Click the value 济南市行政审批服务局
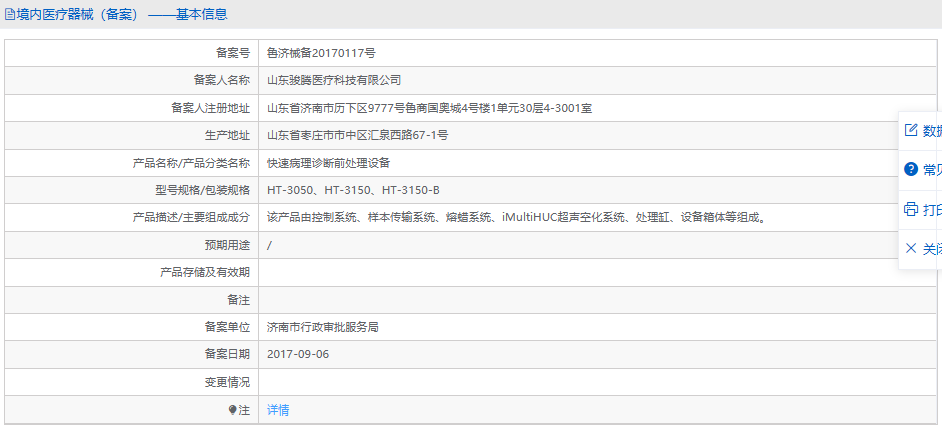The width and height of the screenshot is (942, 430). point(323,327)
